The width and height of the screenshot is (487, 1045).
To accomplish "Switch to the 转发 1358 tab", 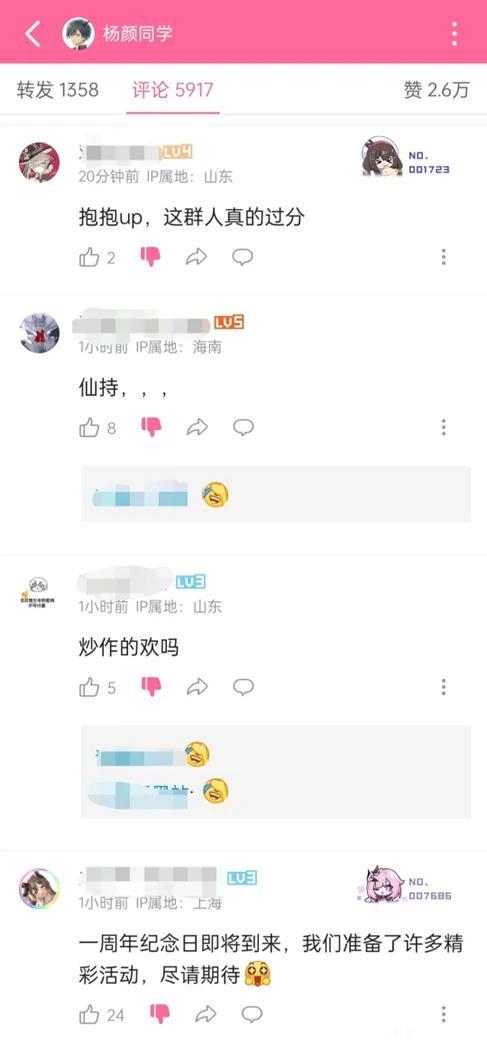I will coord(58,90).
